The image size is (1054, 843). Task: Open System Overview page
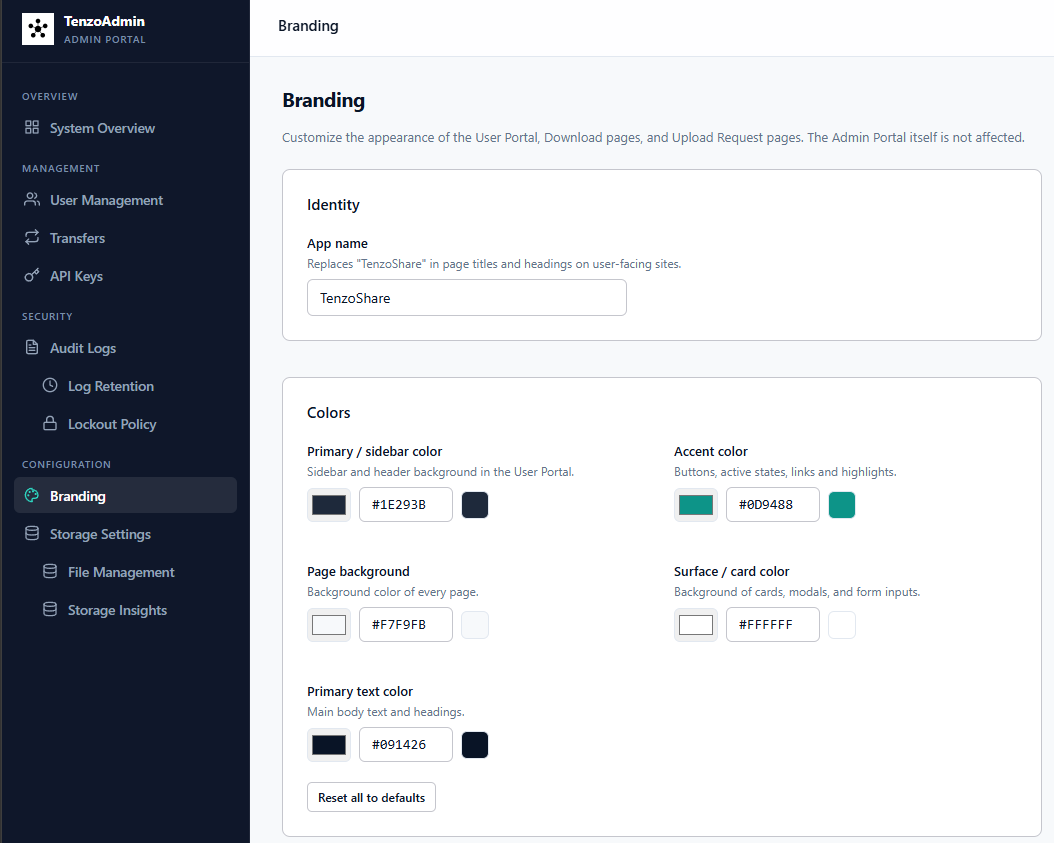coord(125,128)
